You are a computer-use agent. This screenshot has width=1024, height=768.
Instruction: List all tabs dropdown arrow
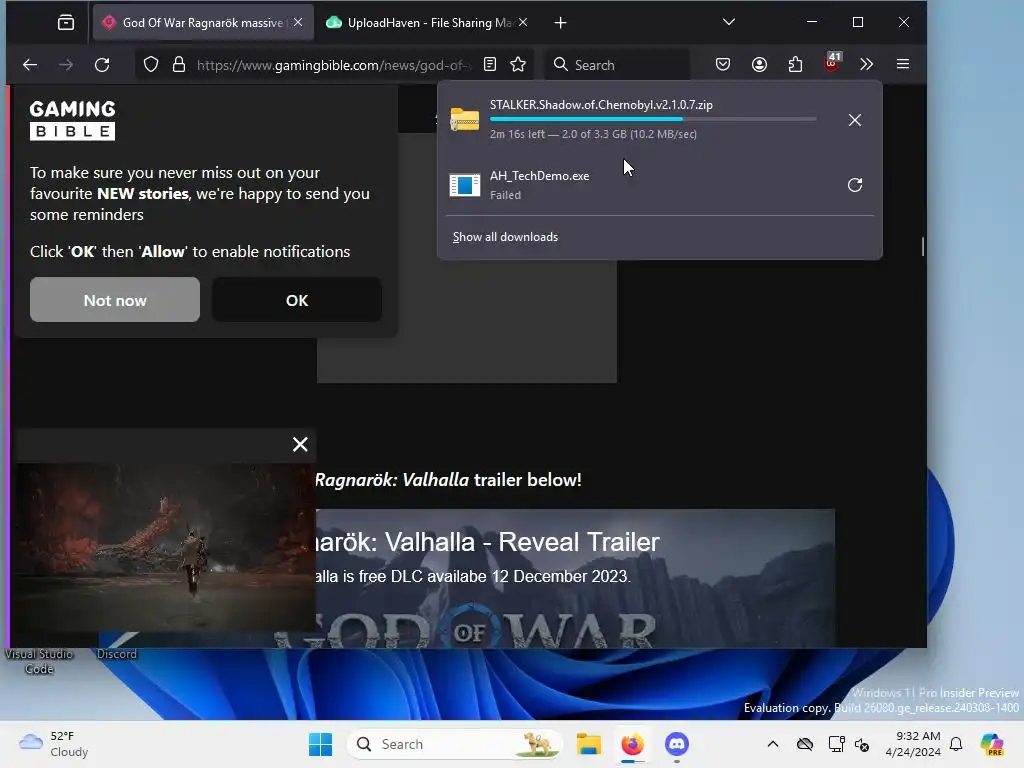pyautogui.click(x=729, y=22)
